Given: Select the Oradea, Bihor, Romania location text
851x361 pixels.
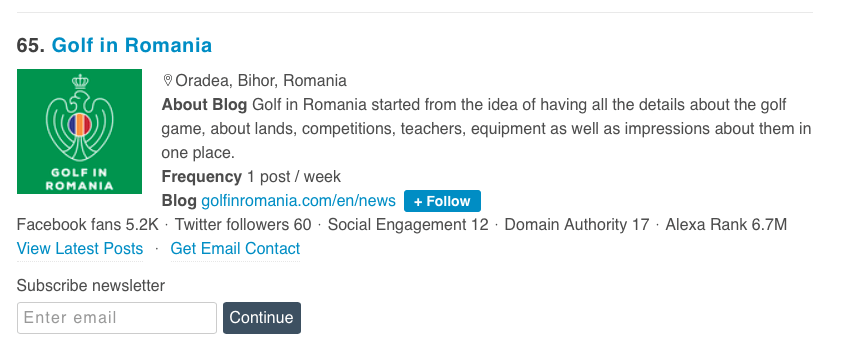Looking at the screenshot, I should click(x=261, y=81).
